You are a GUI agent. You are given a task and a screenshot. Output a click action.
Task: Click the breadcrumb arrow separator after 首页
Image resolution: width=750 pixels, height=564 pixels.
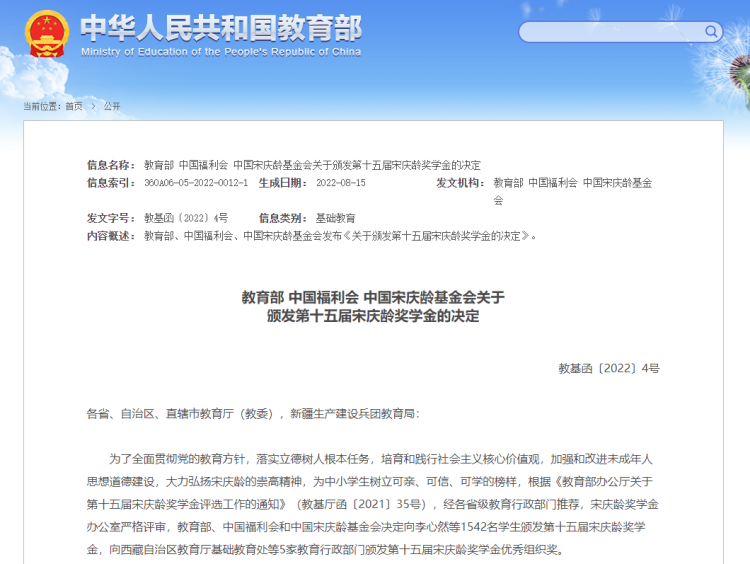(x=91, y=106)
